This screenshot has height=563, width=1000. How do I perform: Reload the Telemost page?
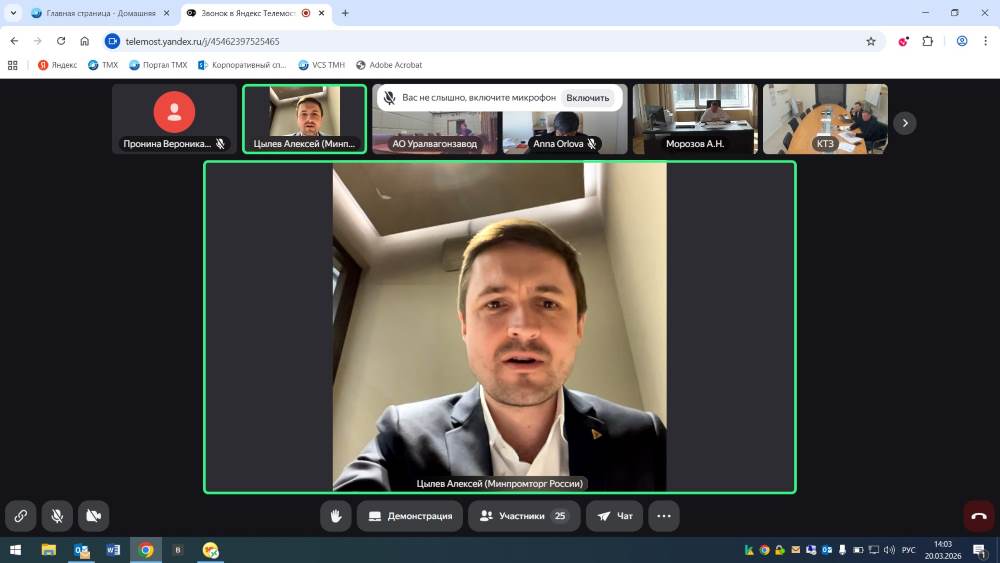(61, 41)
